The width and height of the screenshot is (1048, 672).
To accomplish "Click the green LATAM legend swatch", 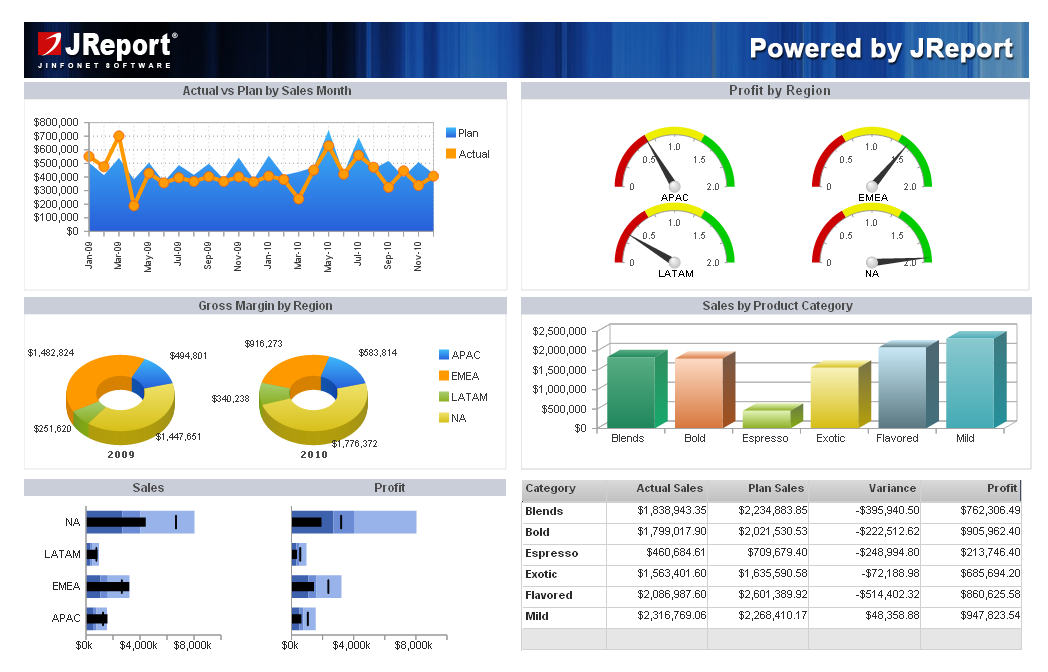I will (444, 397).
